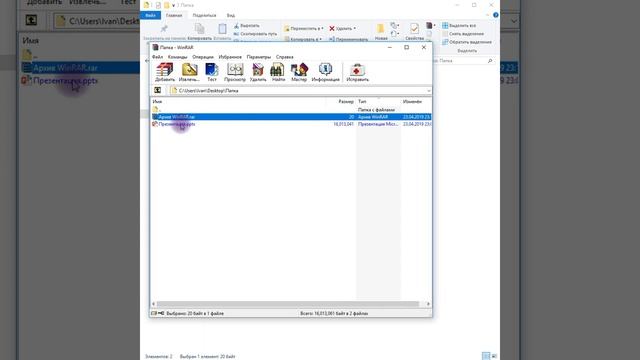This screenshot has width=640, height=360.
Task: Click Скопировать путь in Explorer ribbon
Action: pos(255,34)
